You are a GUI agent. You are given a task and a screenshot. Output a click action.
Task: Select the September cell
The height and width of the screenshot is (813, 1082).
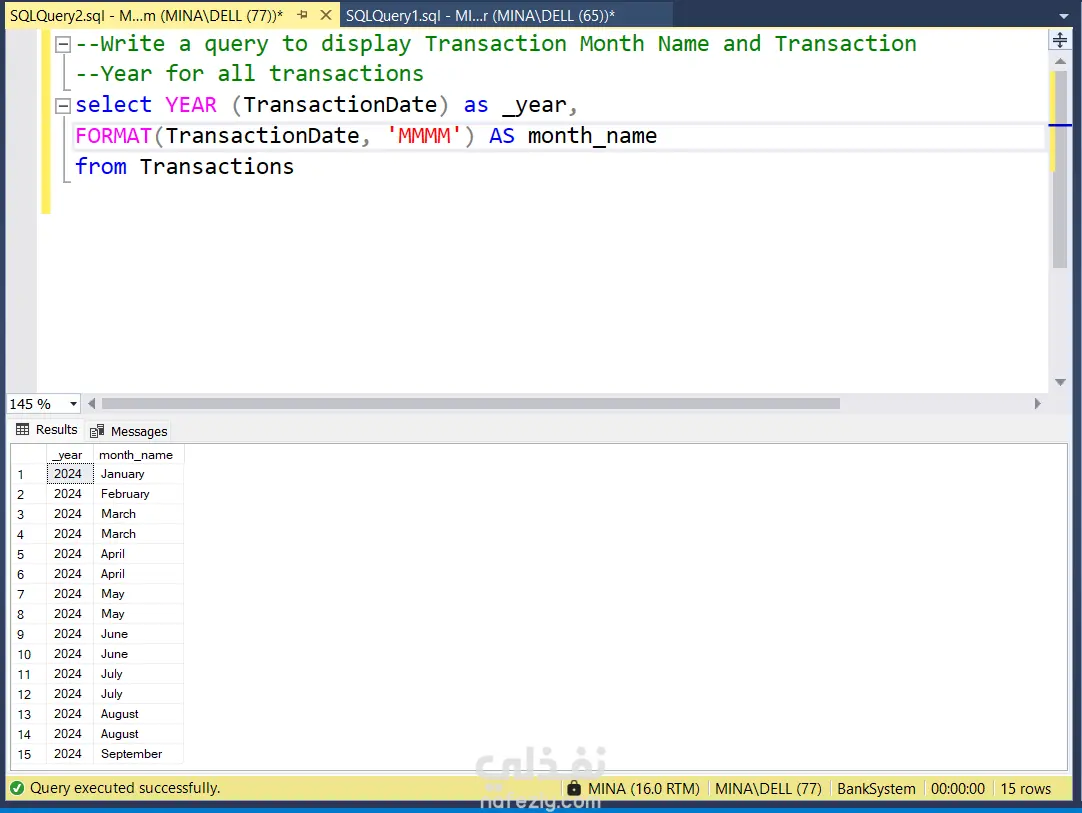click(x=138, y=754)
